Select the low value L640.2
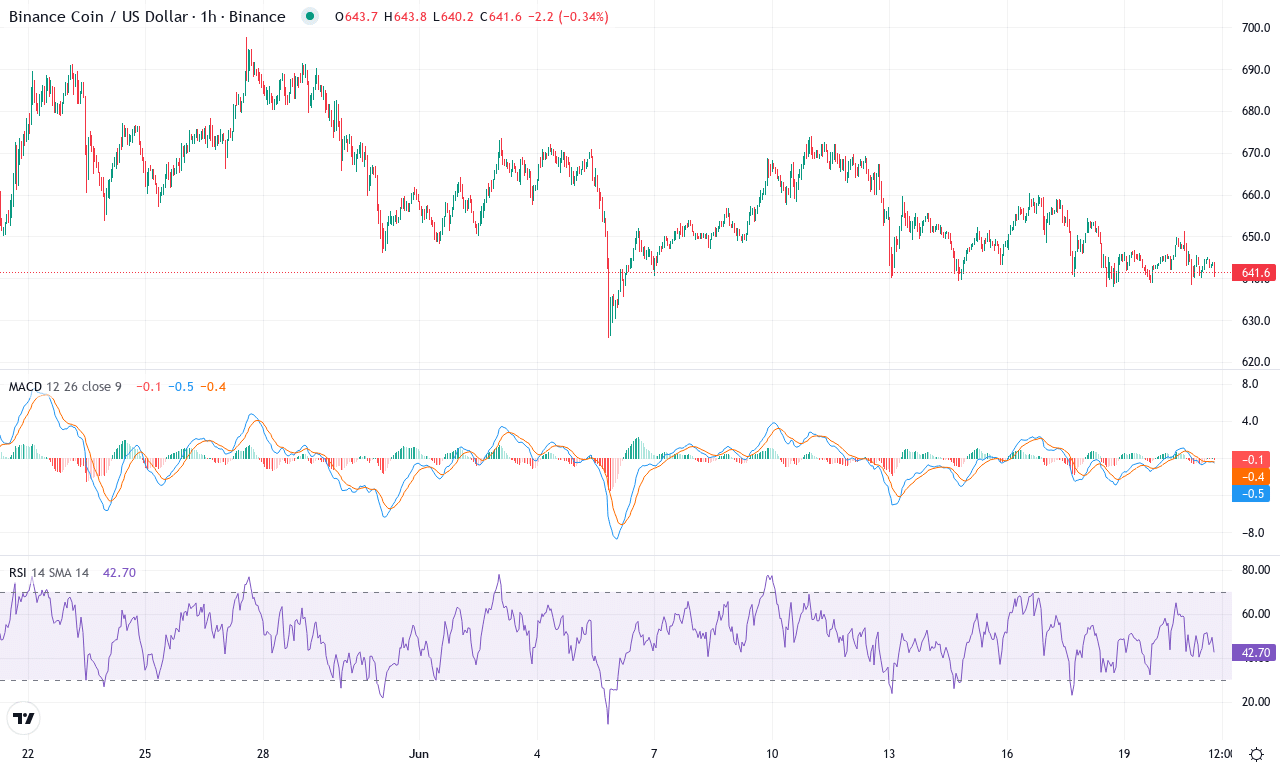 tap(453, 17)
